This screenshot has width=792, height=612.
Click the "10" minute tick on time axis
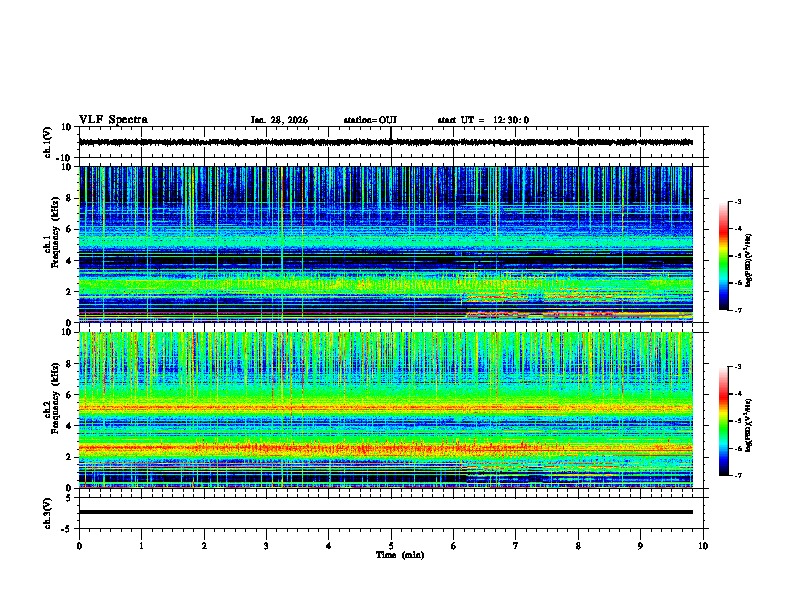(x=703, y=546)
